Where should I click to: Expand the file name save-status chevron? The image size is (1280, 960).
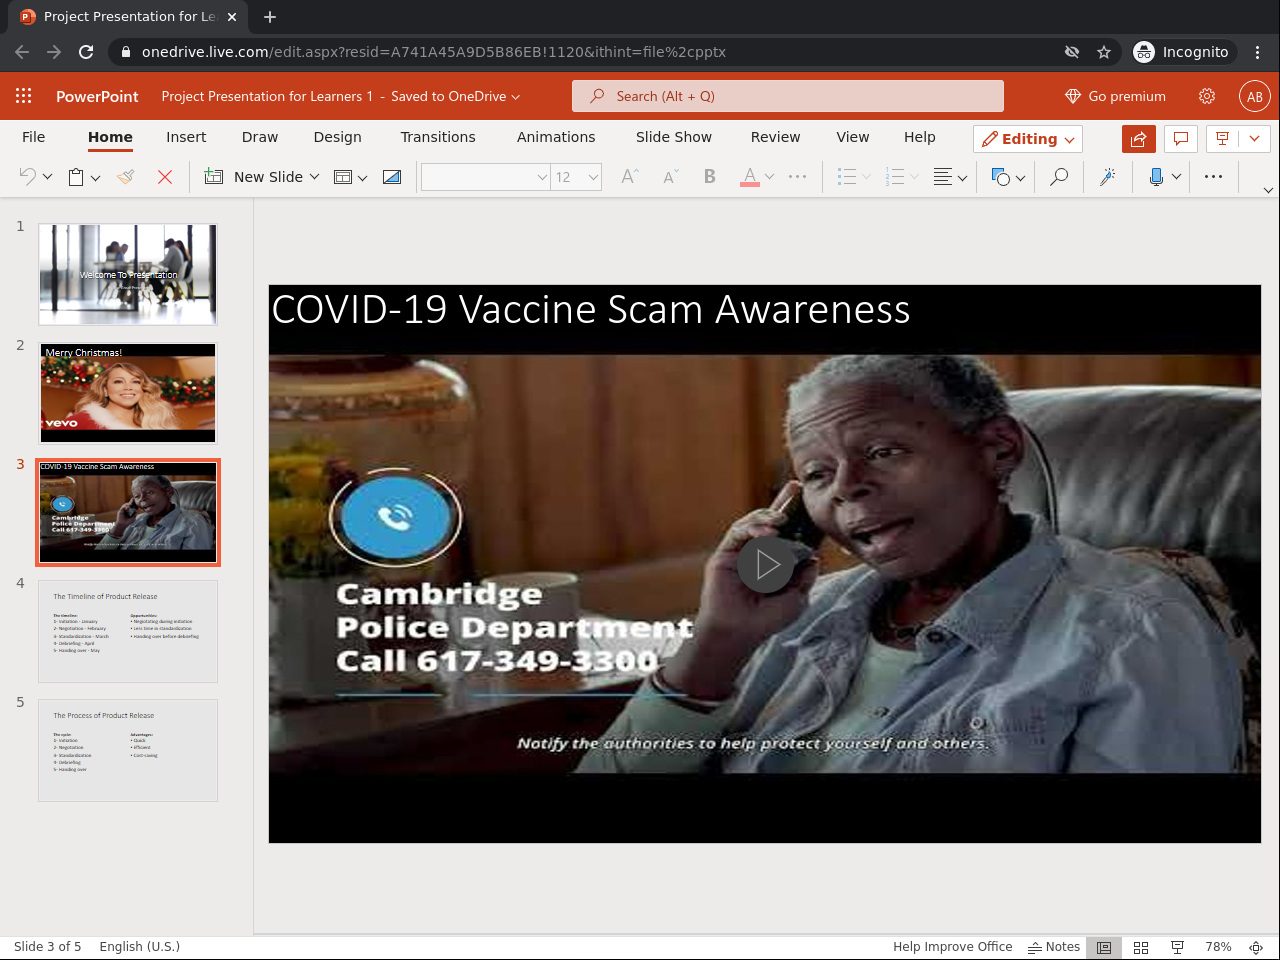coord(516,97)
